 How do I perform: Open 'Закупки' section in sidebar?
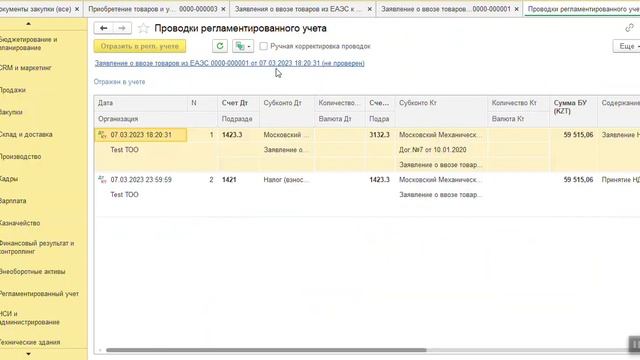[11, 112]
